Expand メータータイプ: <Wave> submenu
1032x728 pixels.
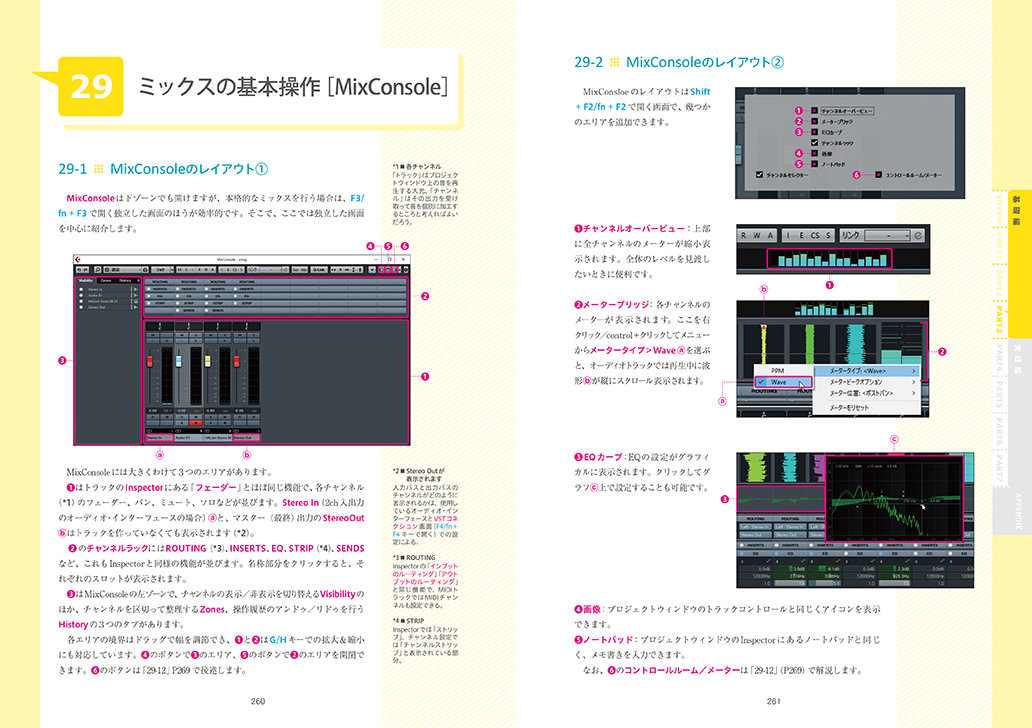coord(867,371)
